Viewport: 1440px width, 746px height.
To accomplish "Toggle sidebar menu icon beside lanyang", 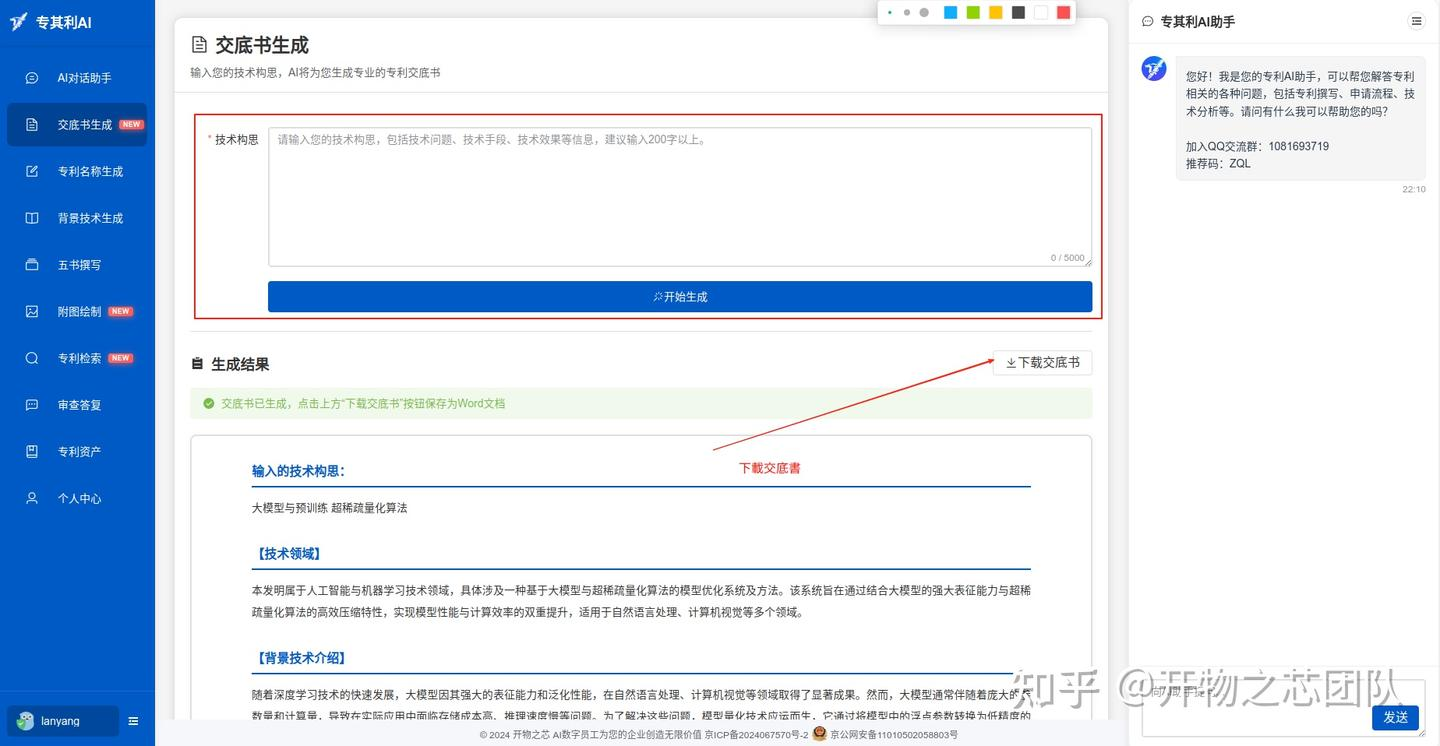I will [133, 721].
